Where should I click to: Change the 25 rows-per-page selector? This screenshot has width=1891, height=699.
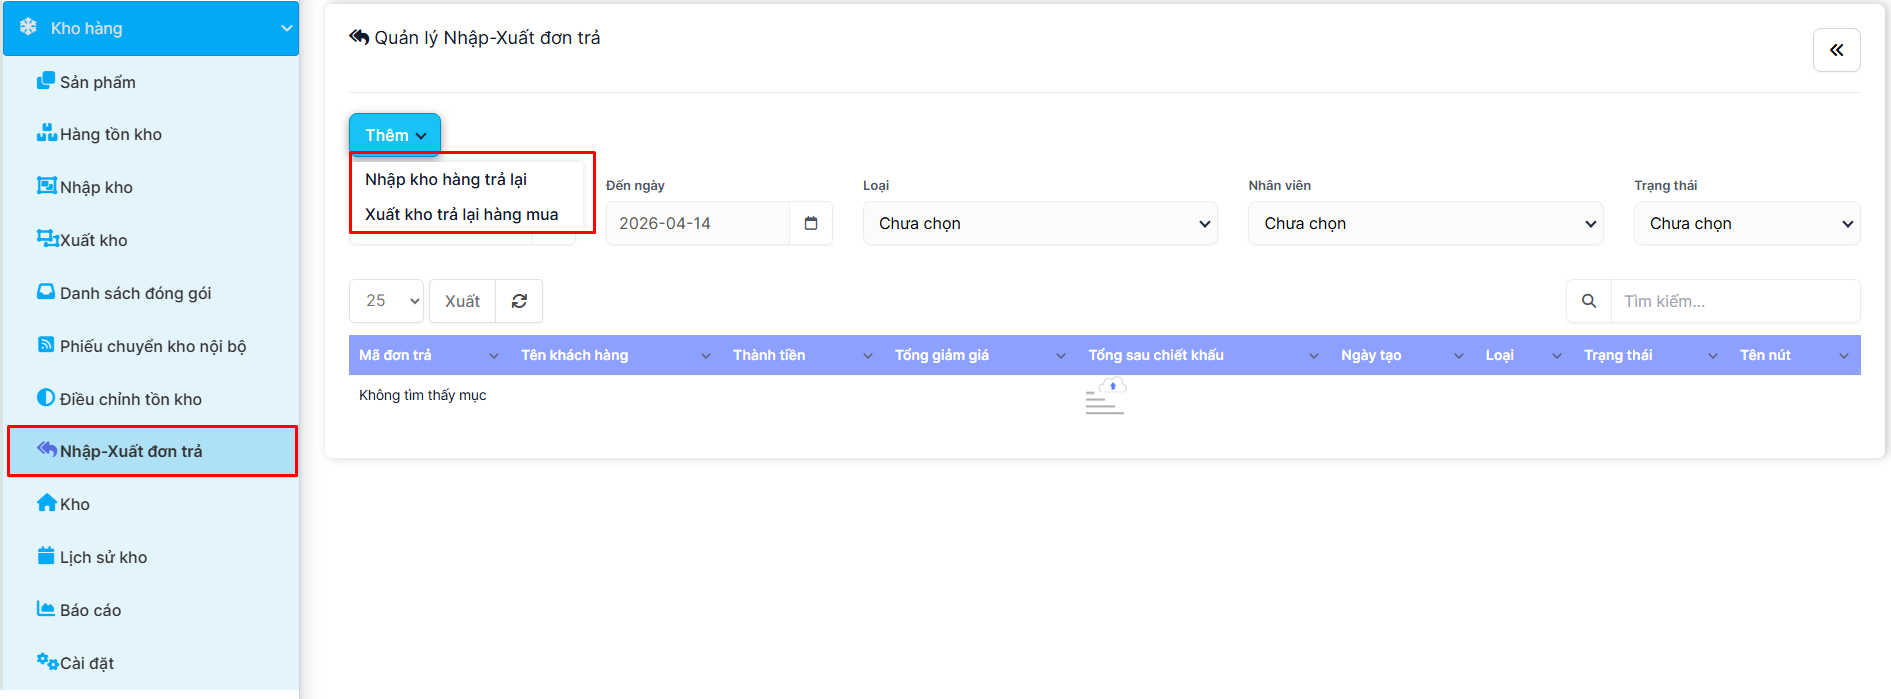click(386, 301)
